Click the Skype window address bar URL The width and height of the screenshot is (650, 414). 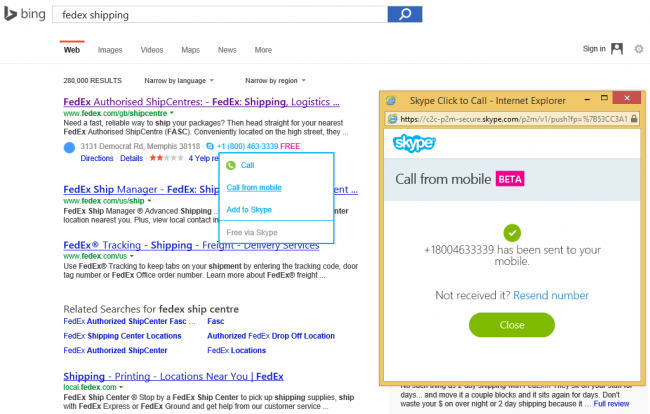point(514,119)
